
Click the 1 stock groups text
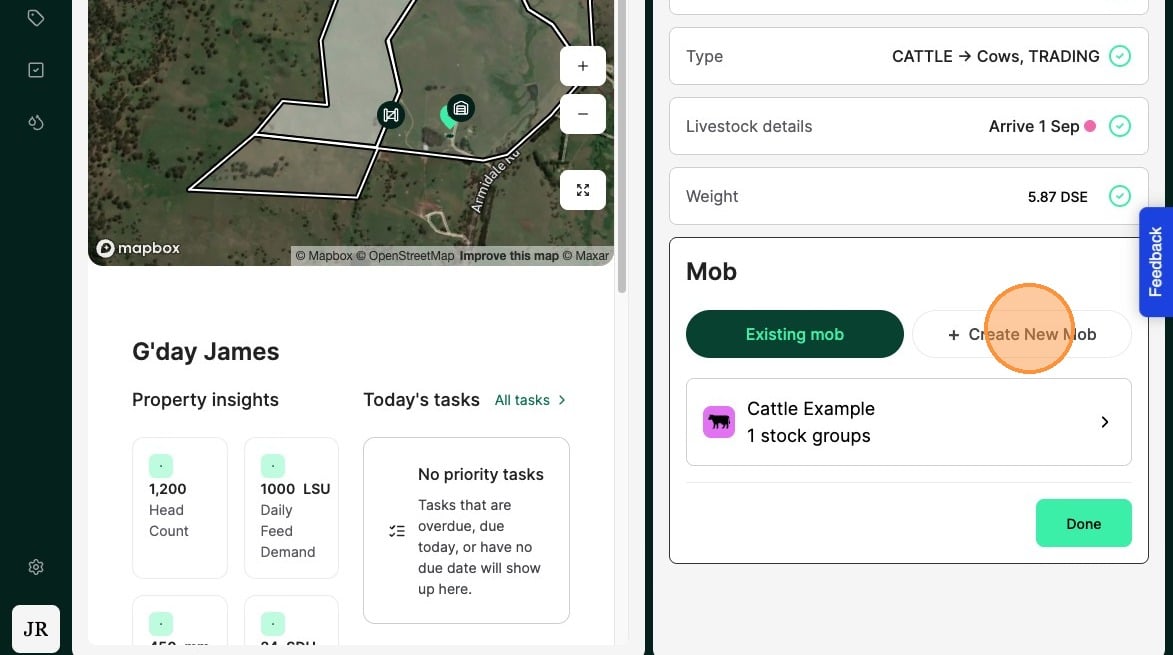tap(809, 436)
